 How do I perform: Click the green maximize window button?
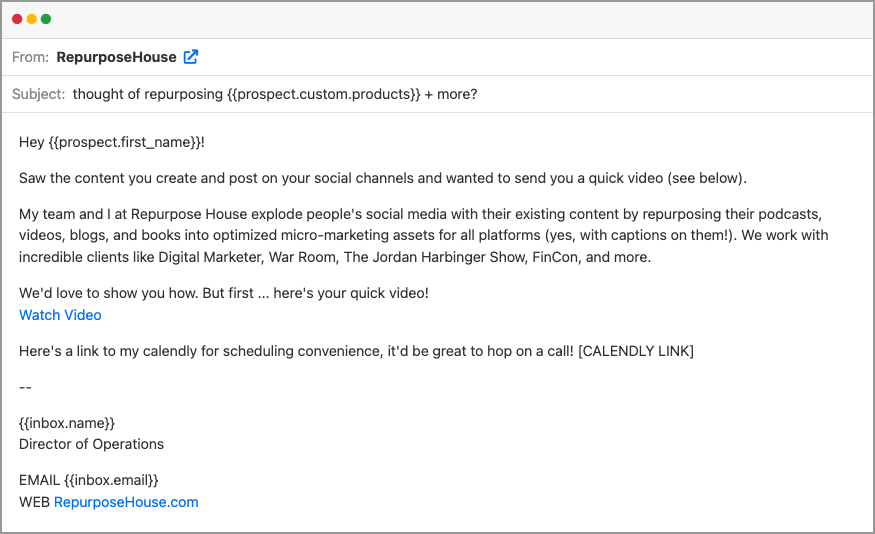(x=46, y=19)
